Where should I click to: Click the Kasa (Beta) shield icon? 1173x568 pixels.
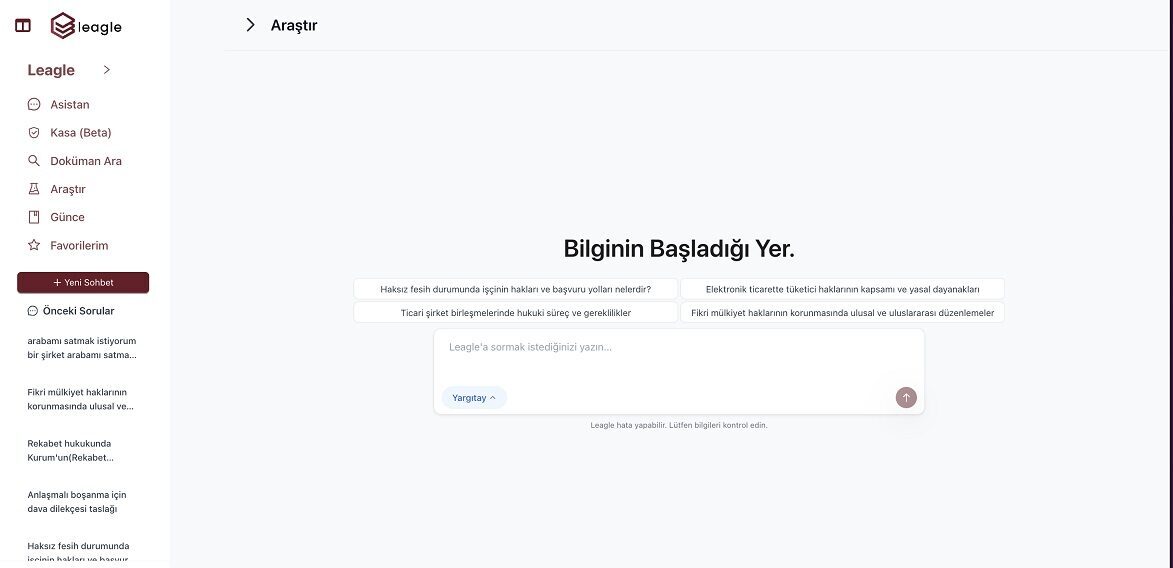(33, 132)
